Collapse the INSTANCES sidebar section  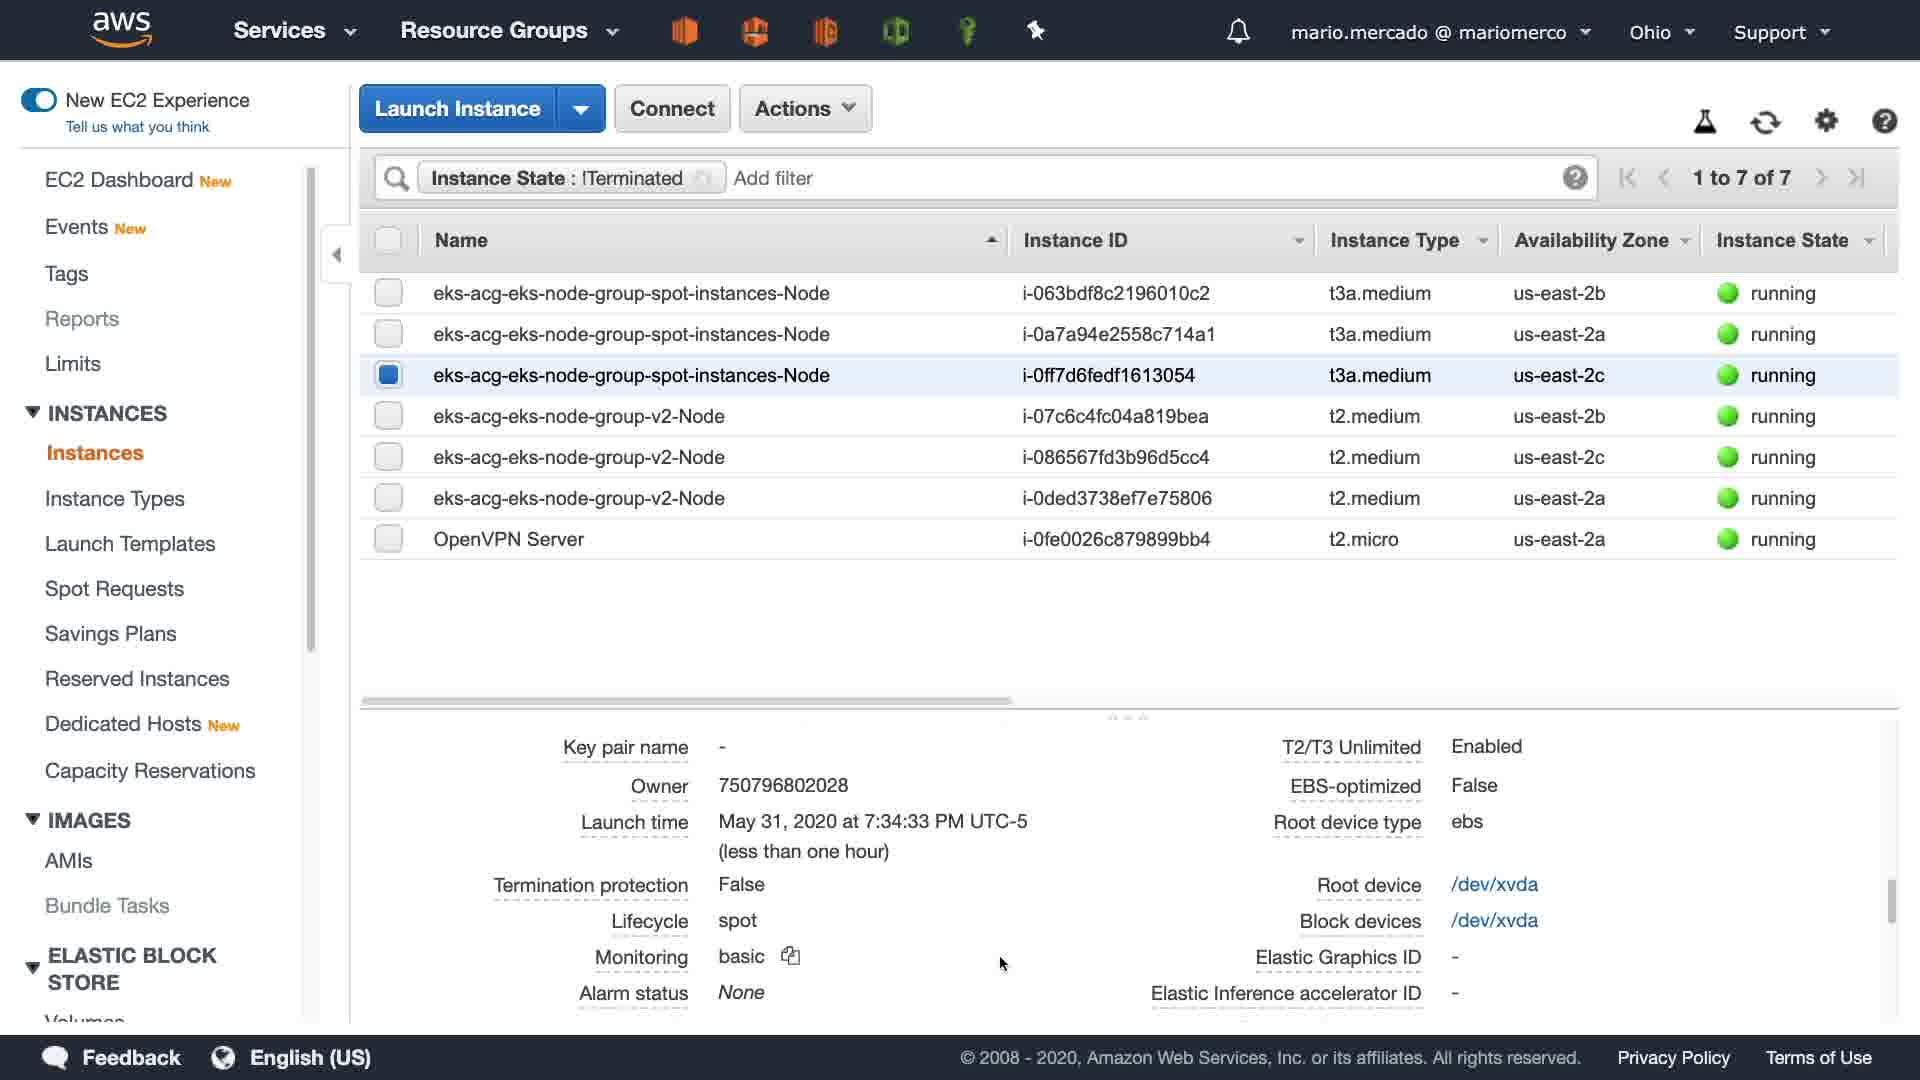32,413
